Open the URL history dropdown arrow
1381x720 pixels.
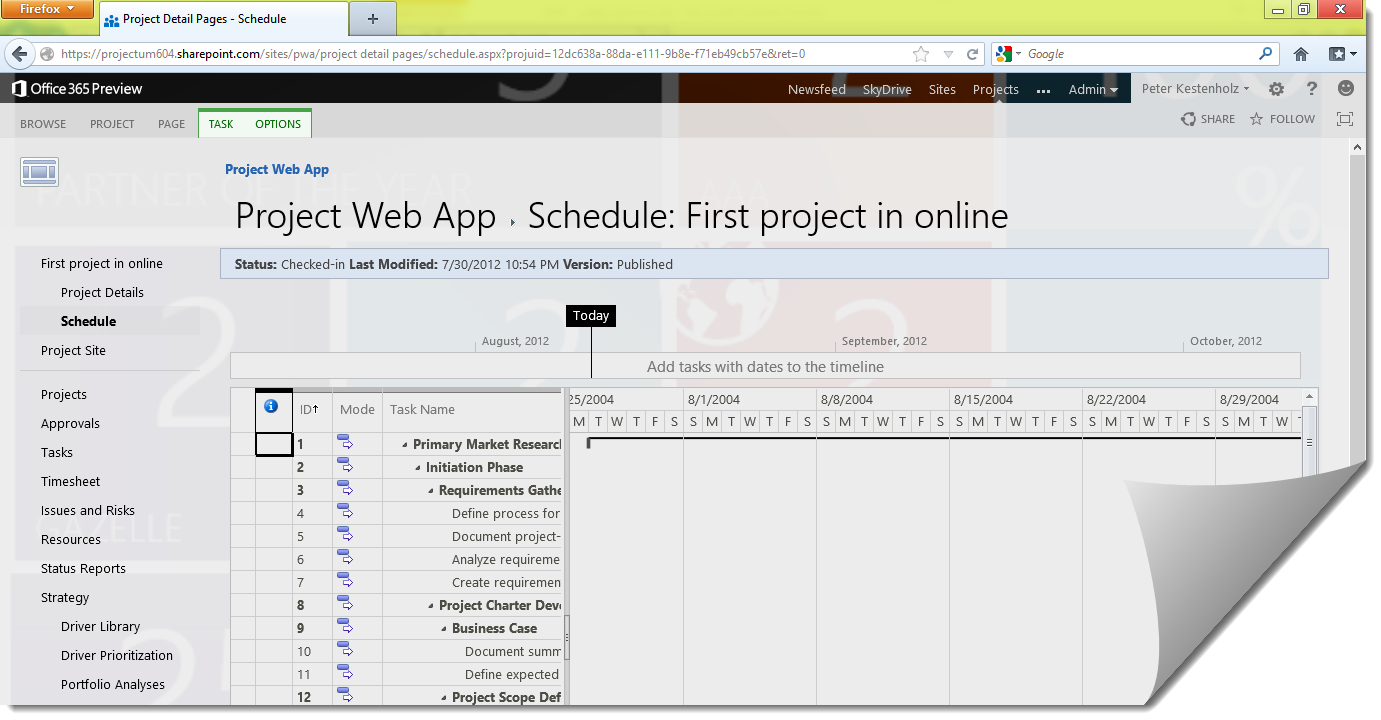click(948, 54)
